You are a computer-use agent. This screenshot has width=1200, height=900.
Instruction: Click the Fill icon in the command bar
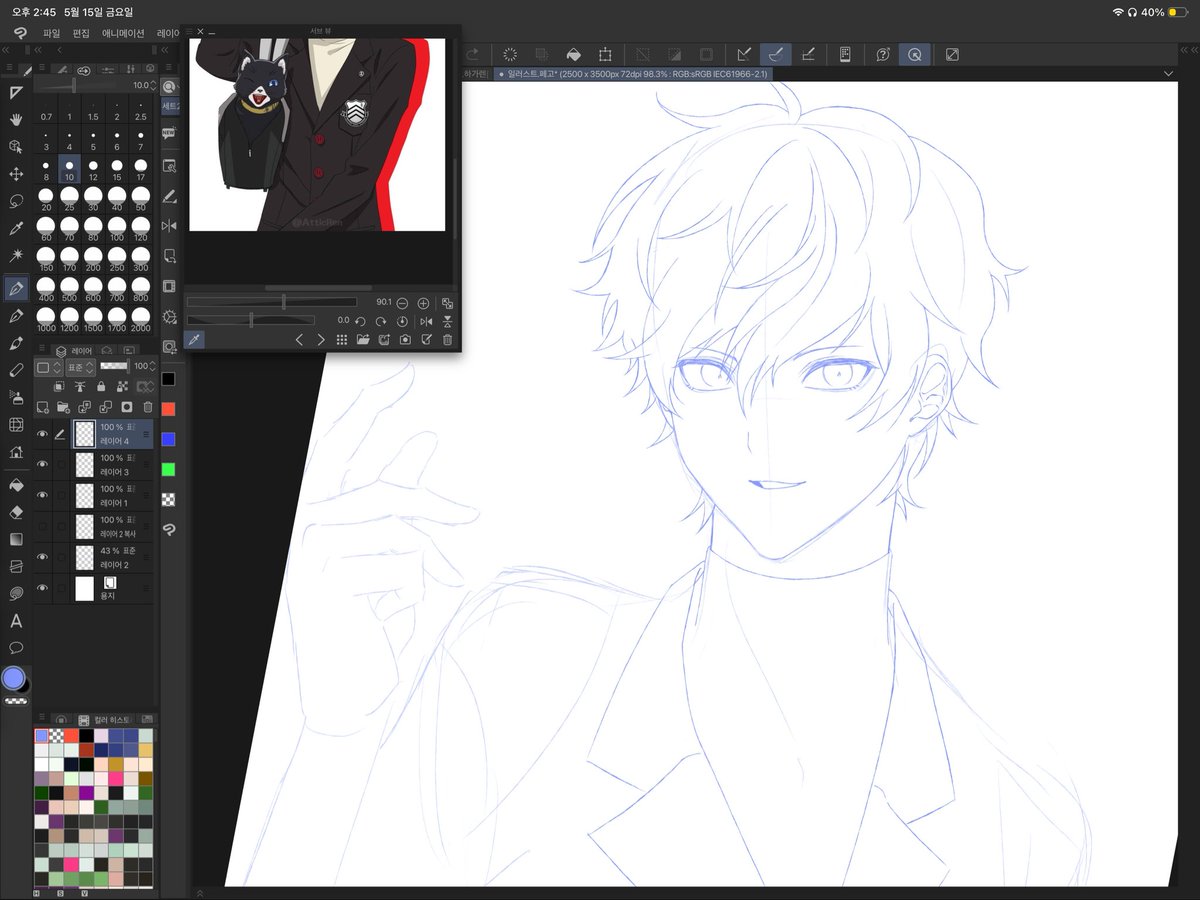573,54
